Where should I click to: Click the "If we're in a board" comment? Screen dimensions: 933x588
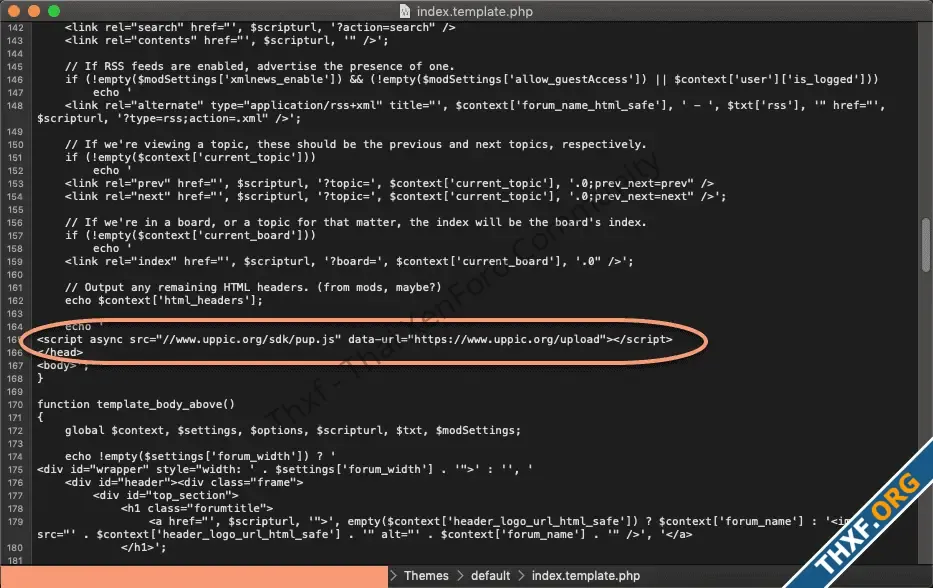pos(355,222)
